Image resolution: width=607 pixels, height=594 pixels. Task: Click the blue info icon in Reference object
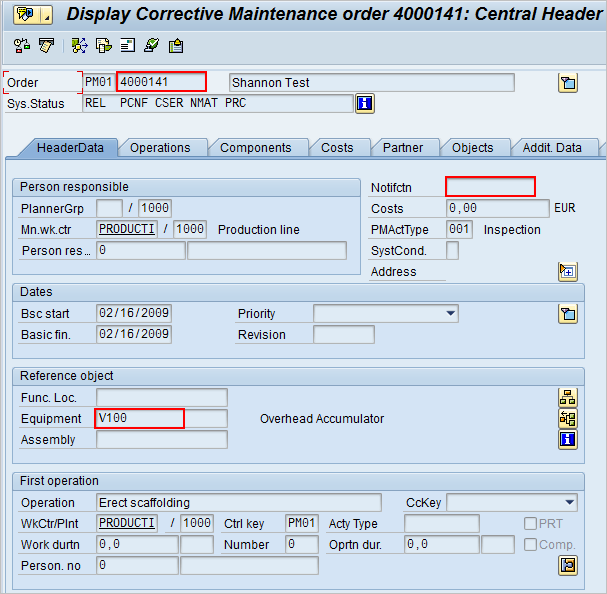pos(568,439)
